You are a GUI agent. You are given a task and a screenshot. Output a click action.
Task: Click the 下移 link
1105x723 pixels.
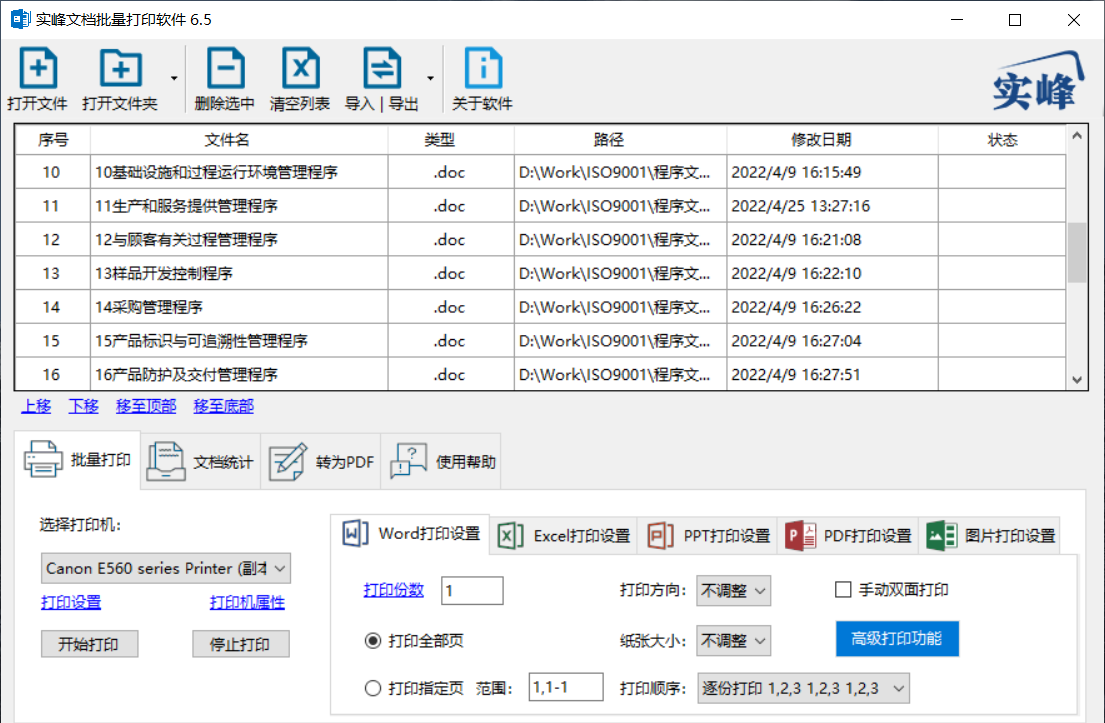83,406
